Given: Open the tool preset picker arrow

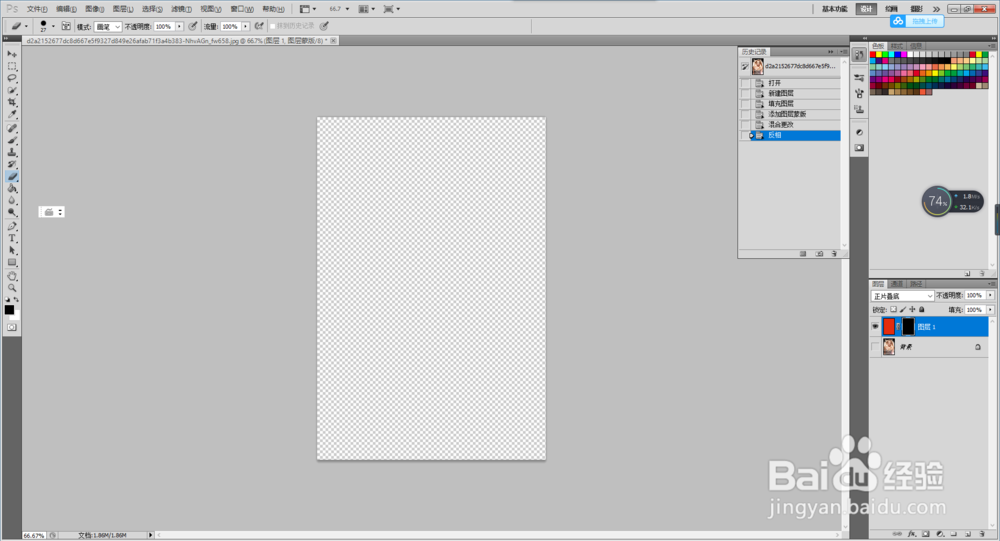Looking at the screenshot, I should pyautogui.click(x=26, y=26).
